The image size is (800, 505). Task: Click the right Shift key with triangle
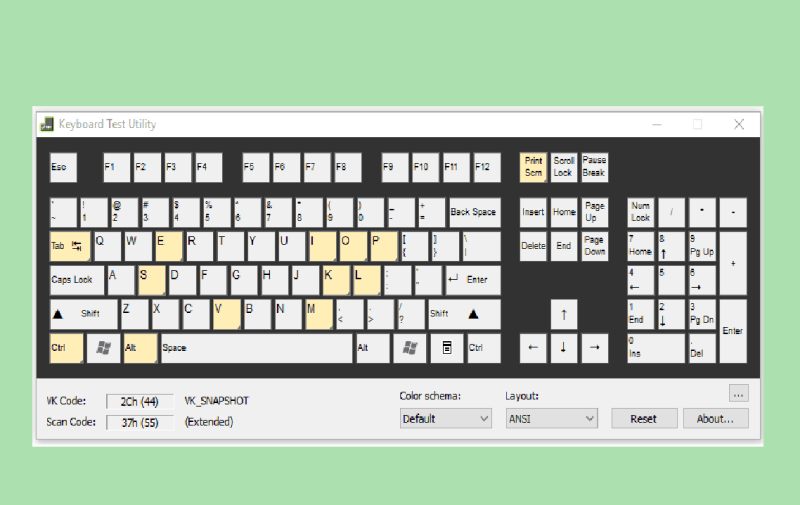click(x=464, y=314)
